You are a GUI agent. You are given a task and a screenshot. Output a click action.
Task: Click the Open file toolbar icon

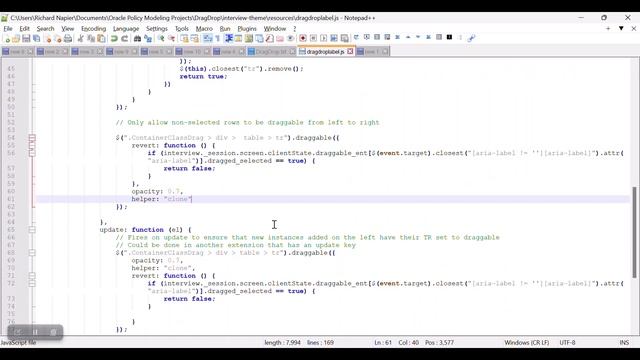(16, 38)
